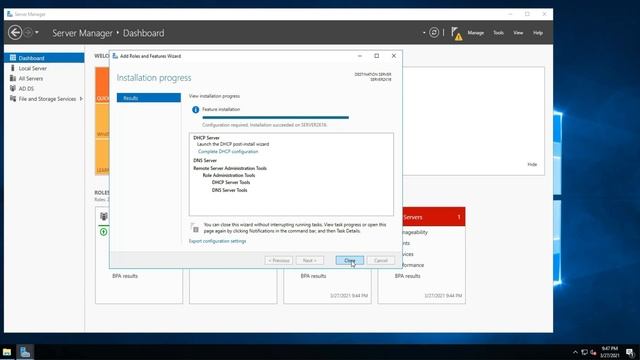Open the Manage menu
Image resolution: width=640 pixels, height=360 pixels.
[x=476, y=33]
